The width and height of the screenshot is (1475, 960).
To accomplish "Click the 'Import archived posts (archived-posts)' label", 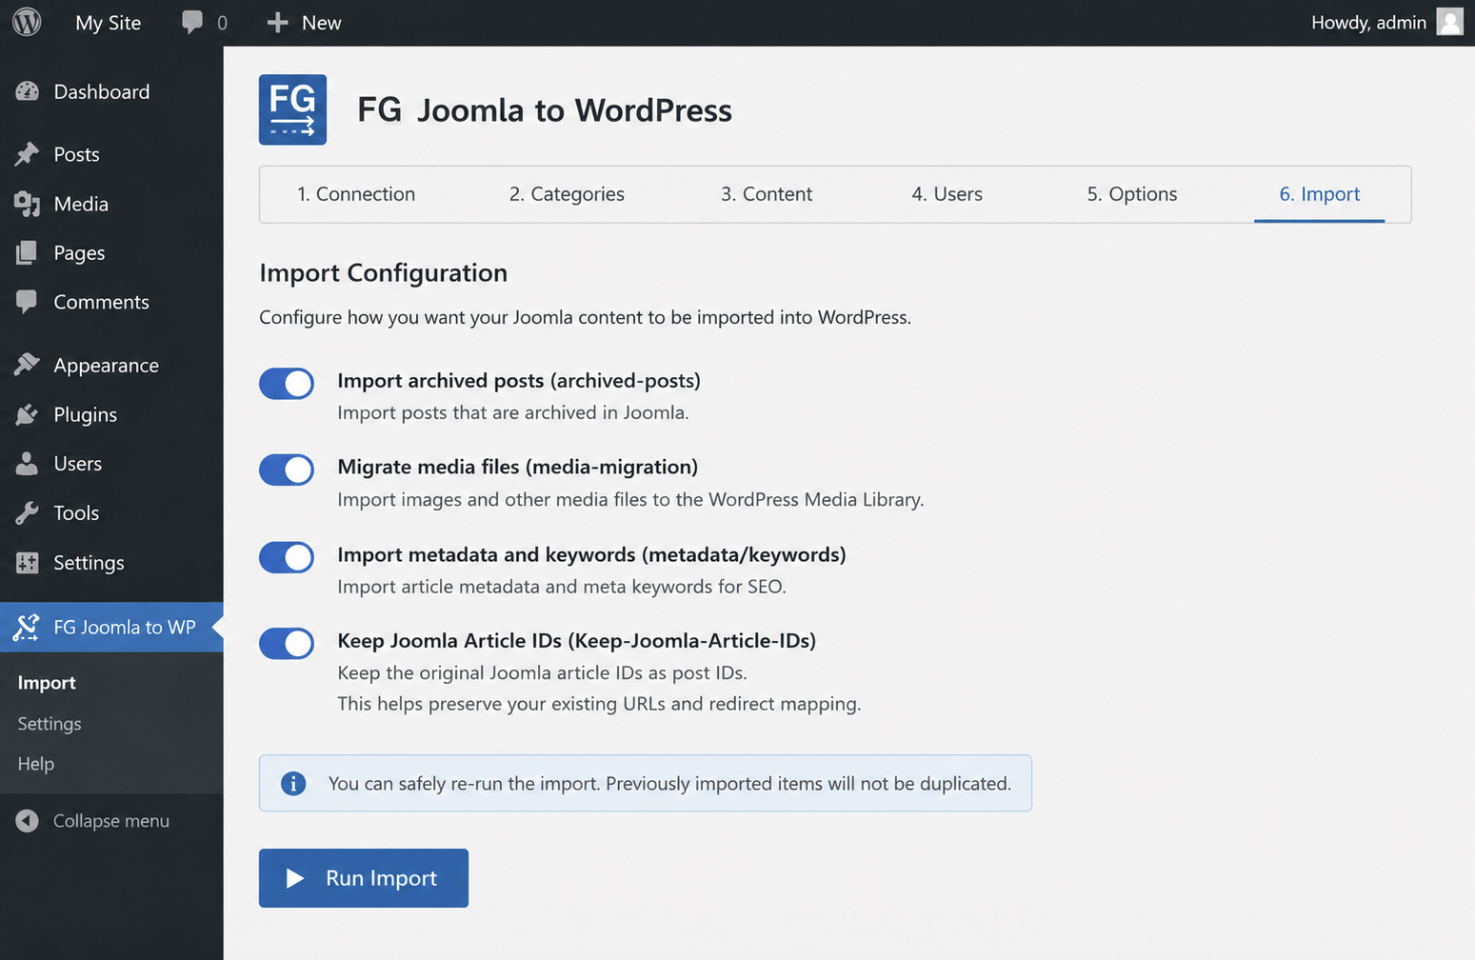I will coord(519,380).
